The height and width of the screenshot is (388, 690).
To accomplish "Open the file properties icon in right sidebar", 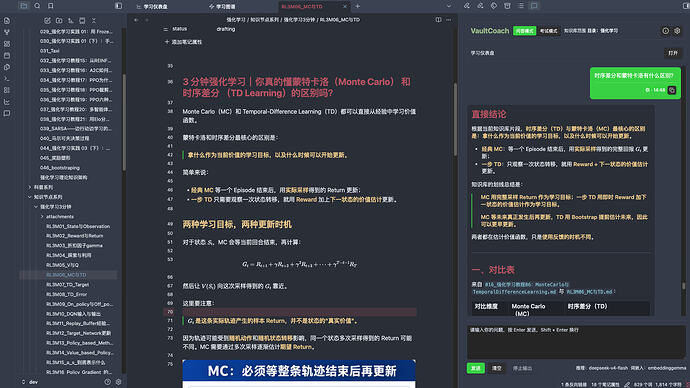I will point(507,6).
